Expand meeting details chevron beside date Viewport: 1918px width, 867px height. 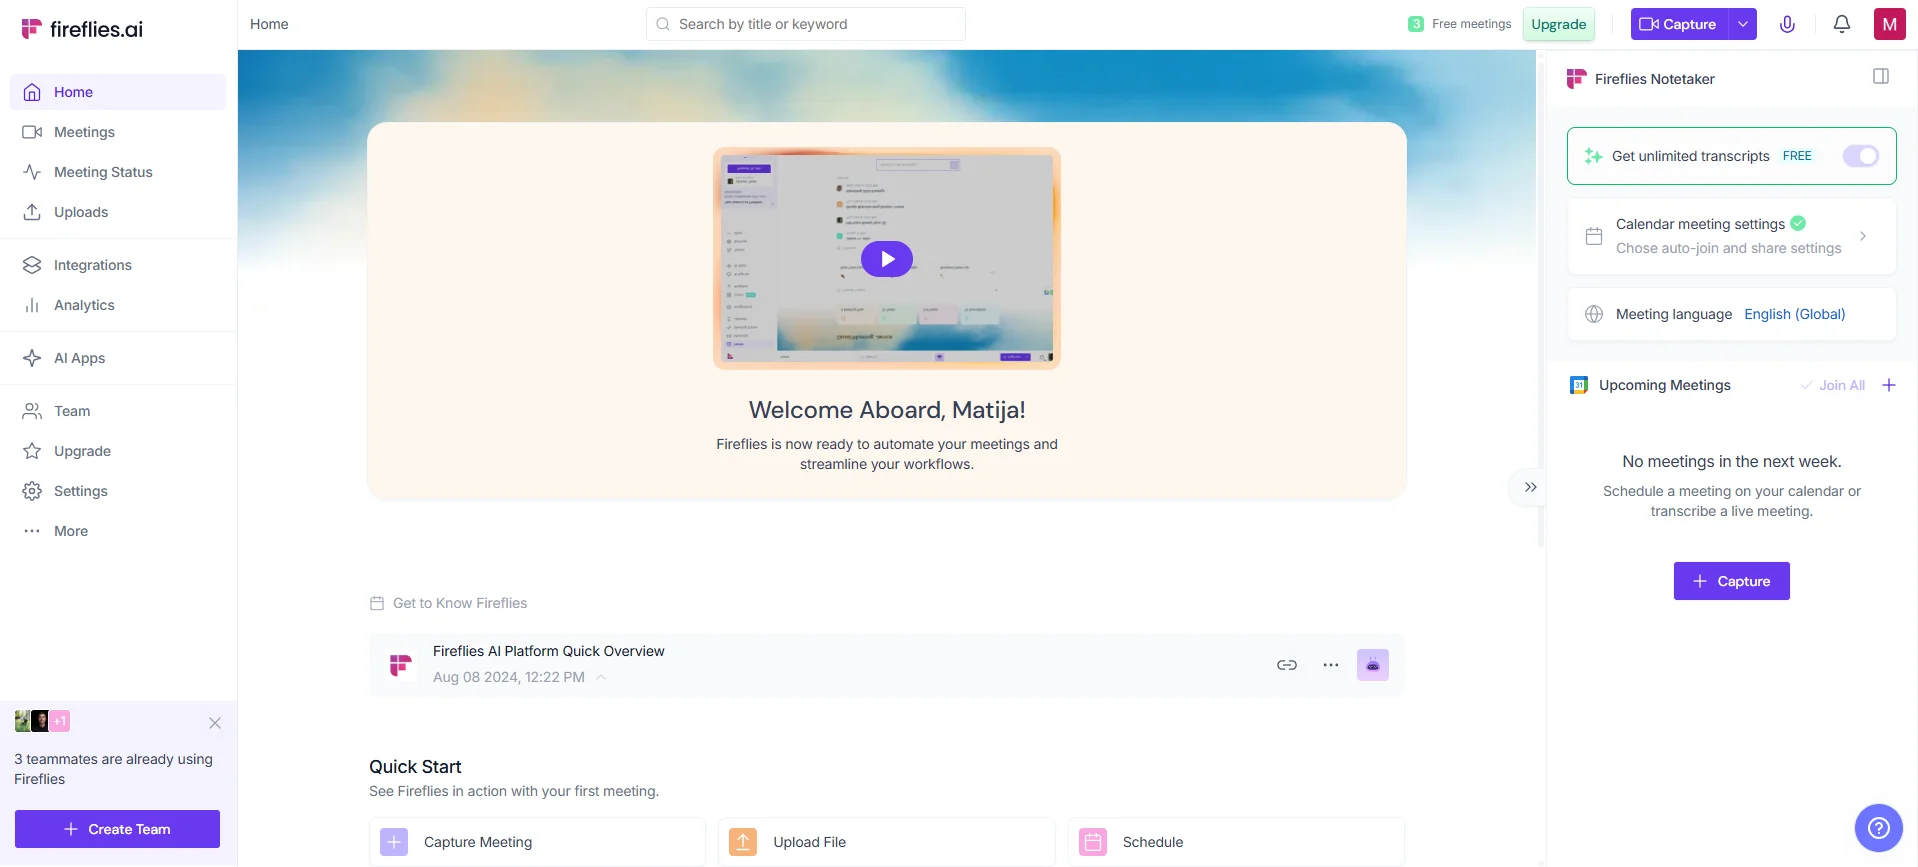(601, 677)
